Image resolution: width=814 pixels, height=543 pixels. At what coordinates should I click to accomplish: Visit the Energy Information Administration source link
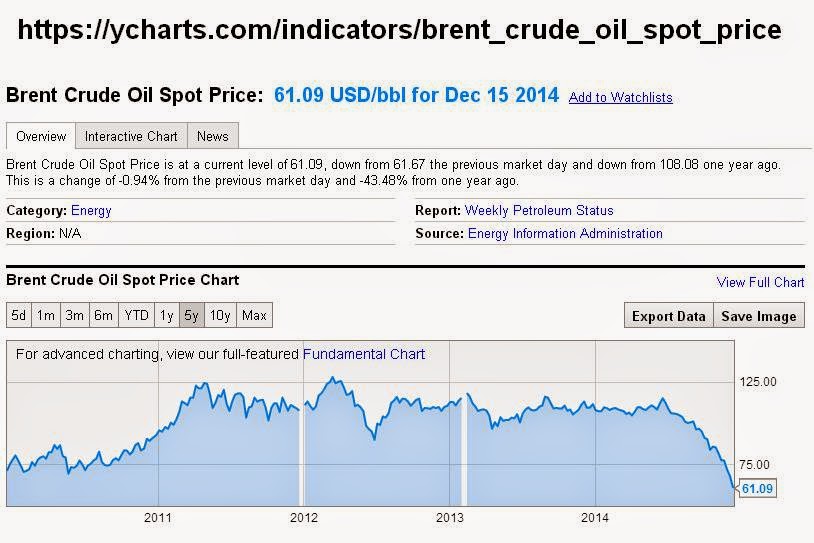(x=565, y=234)
